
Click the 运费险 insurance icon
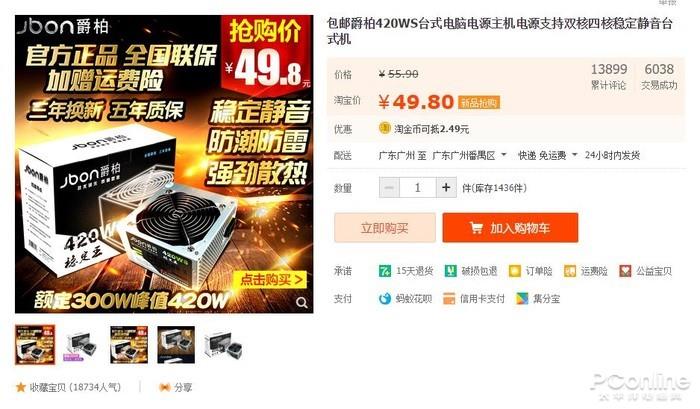[x=570, y=271]
